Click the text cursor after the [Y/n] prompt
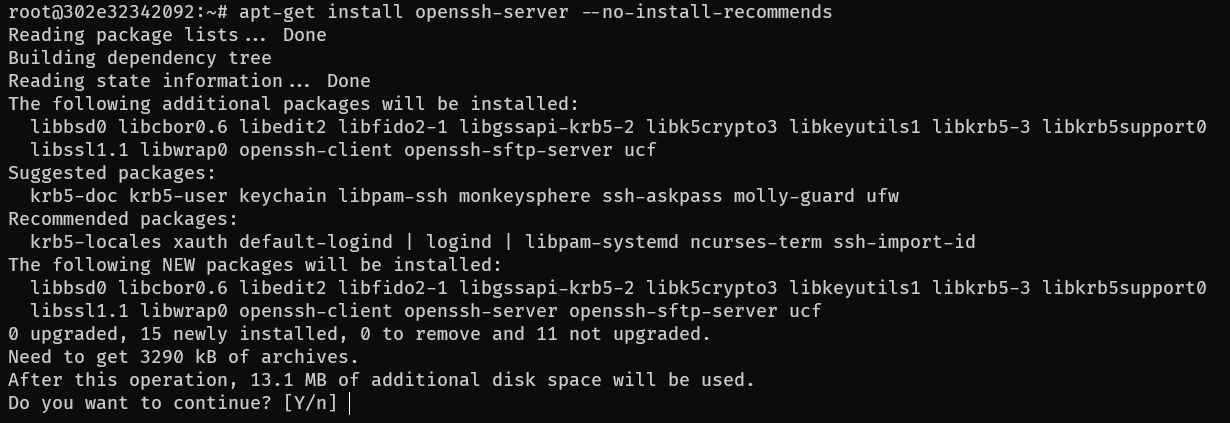 pyautogui.click(x=349, y=404)
